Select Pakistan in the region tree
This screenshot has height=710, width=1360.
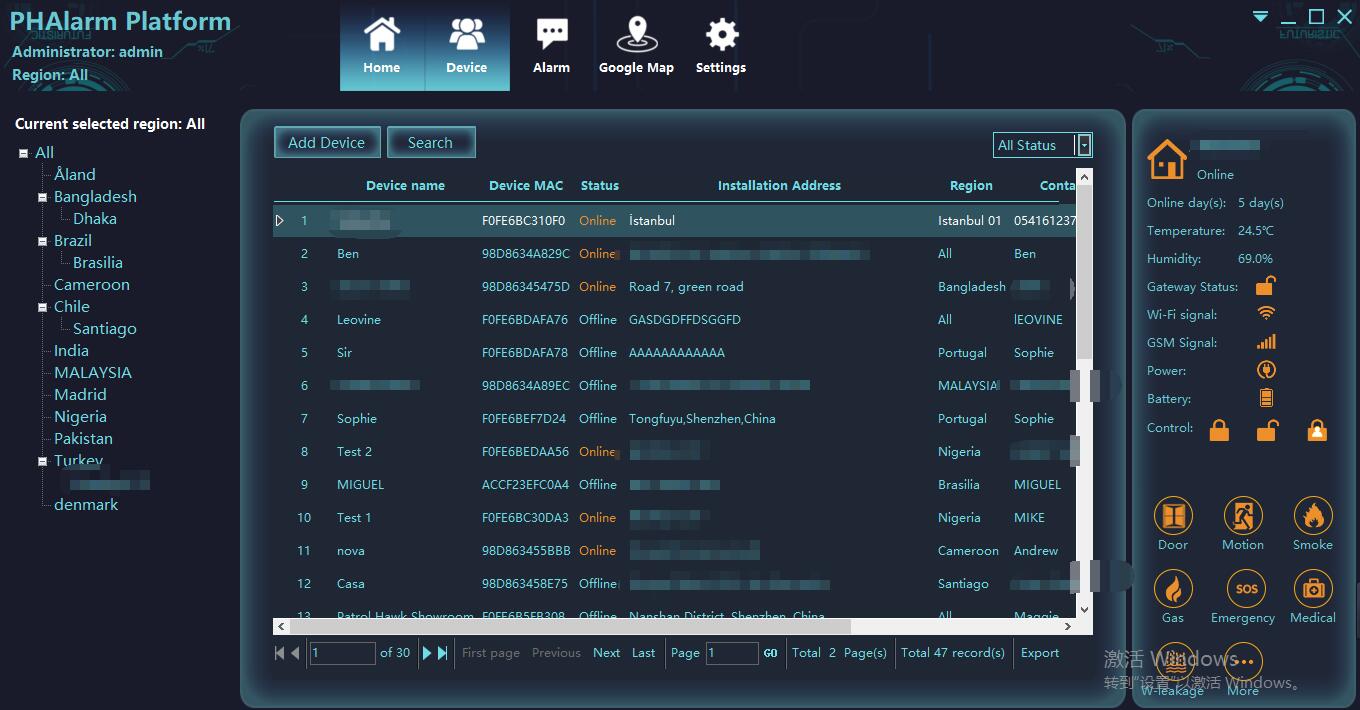(x=83, y=438)
